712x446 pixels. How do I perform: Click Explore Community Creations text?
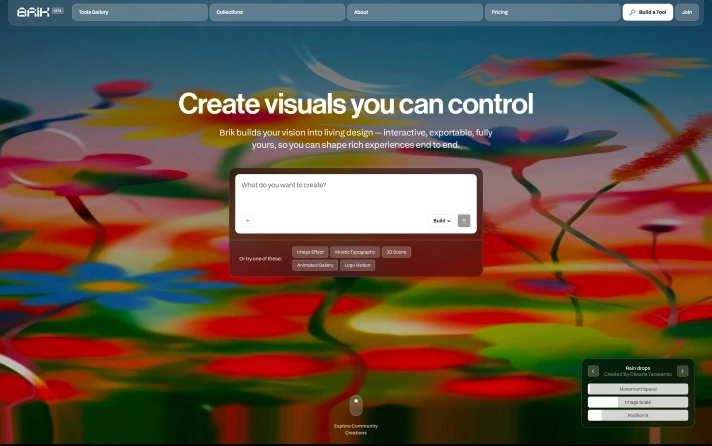tap(356, 429)
